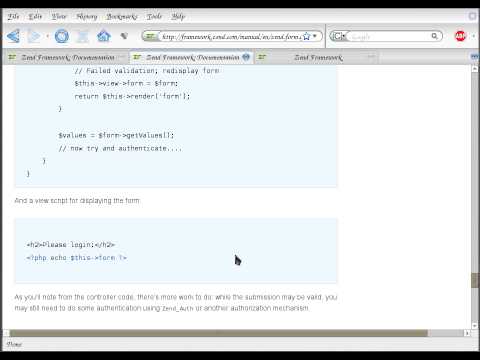Click the Adblock Plus ABP icon
This screenshot has height=360, width=480.
click(460, 36)
